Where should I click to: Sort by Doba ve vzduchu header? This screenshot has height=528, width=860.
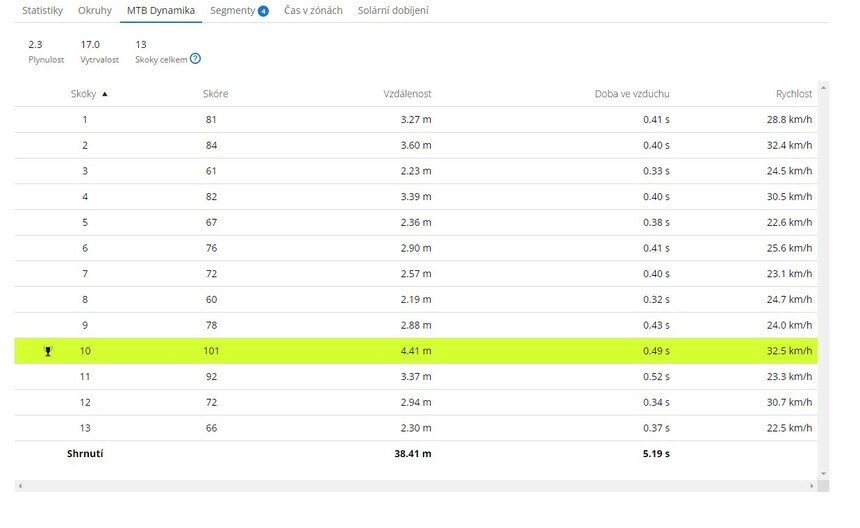point(631,94)
